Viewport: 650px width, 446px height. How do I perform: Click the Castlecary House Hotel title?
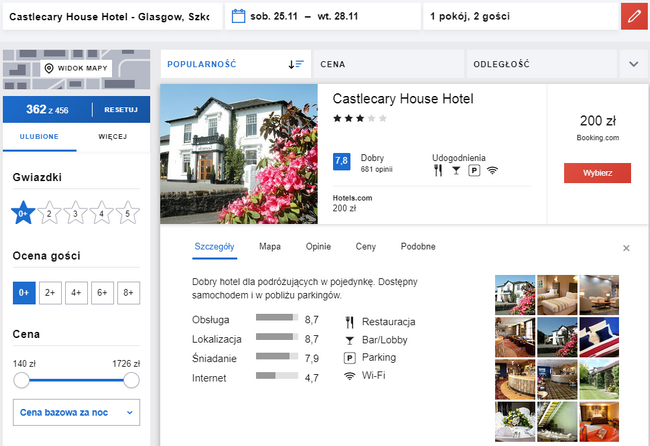(403, 99)
